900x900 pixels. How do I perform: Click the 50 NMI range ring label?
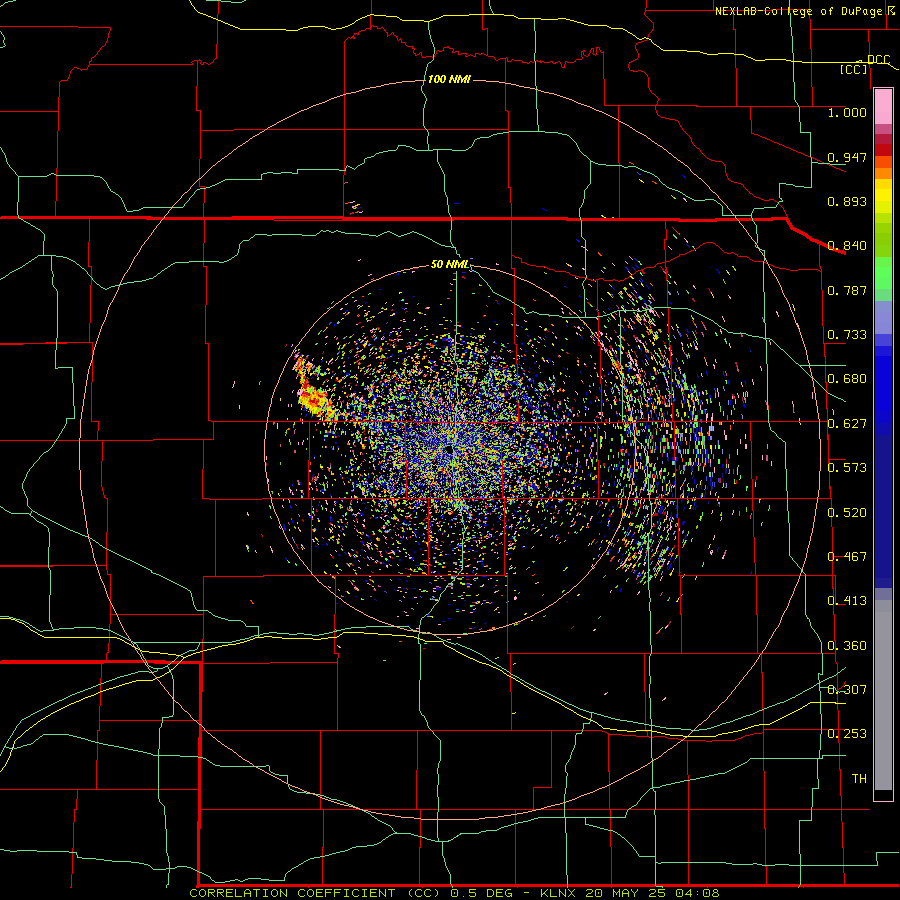point(449,265)
